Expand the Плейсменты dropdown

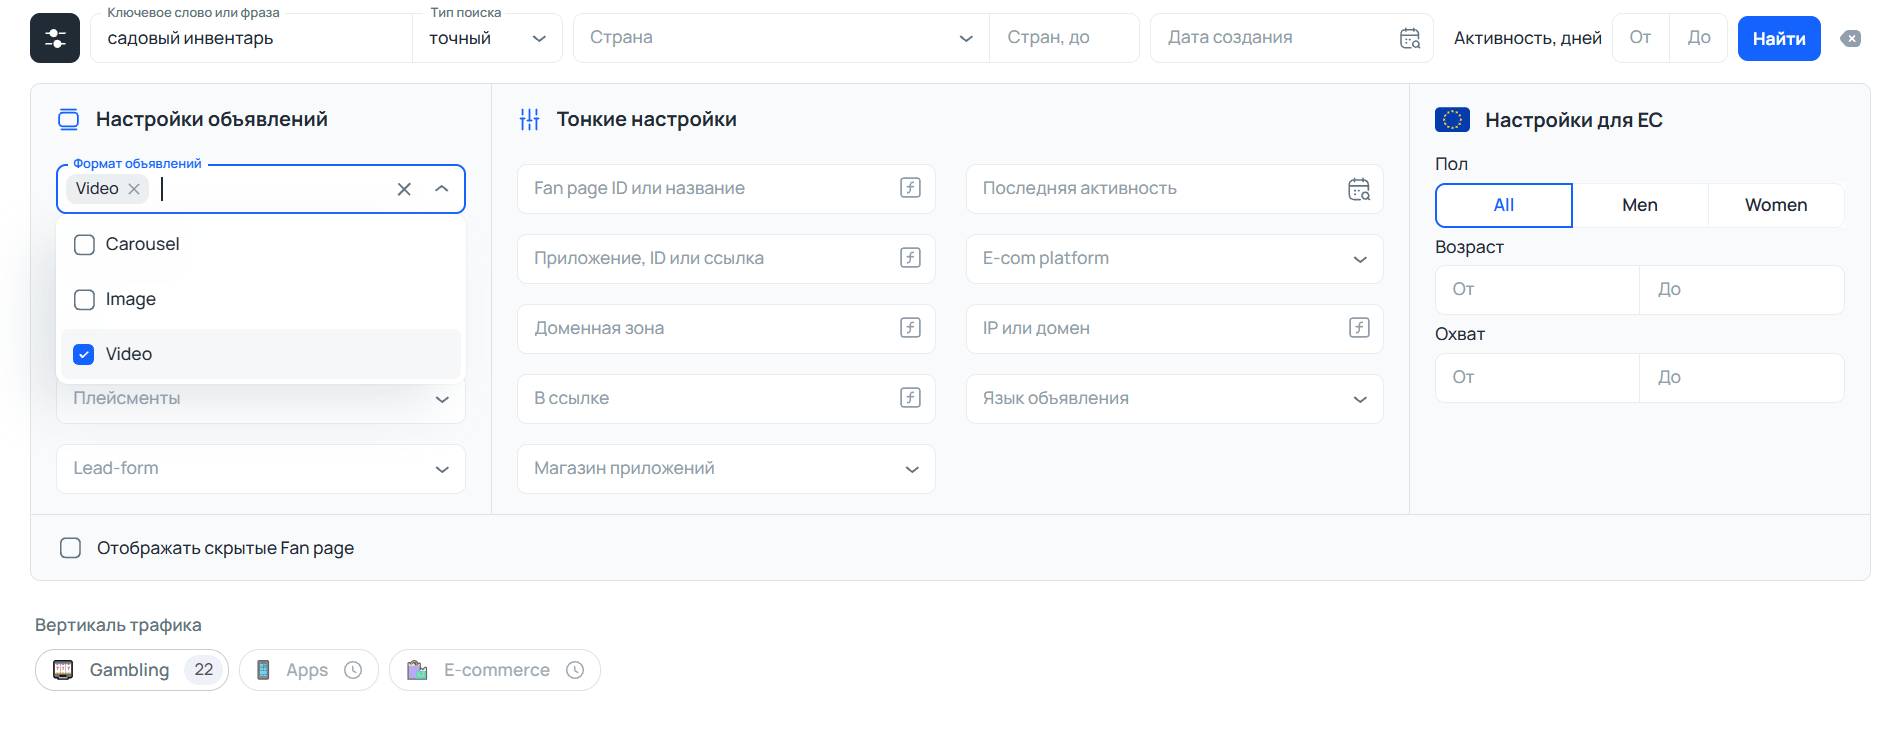pyautogui.click(x=261, y=401)
